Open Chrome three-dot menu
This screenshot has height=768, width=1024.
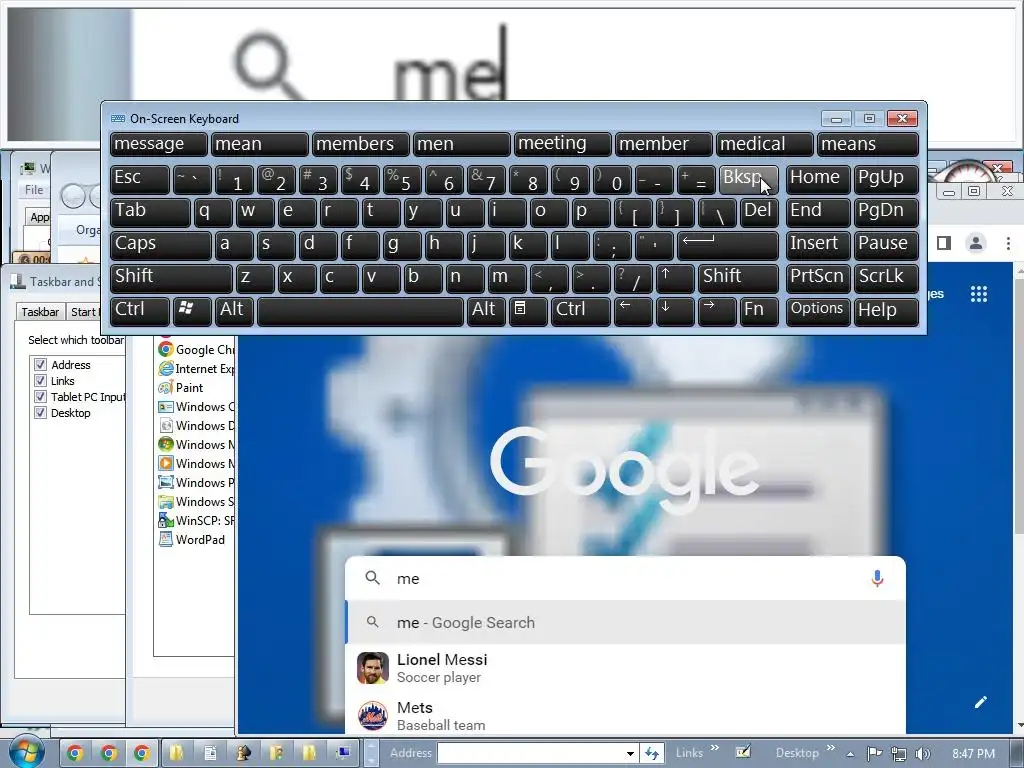pos(1008,243)
